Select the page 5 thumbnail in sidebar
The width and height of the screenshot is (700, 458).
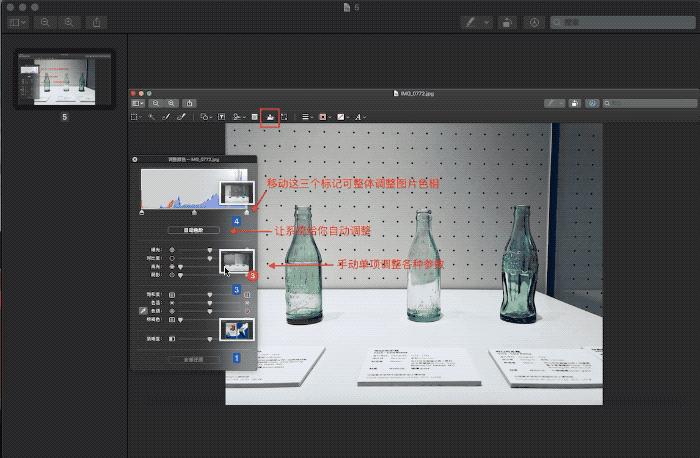click(x=63, y=80)
